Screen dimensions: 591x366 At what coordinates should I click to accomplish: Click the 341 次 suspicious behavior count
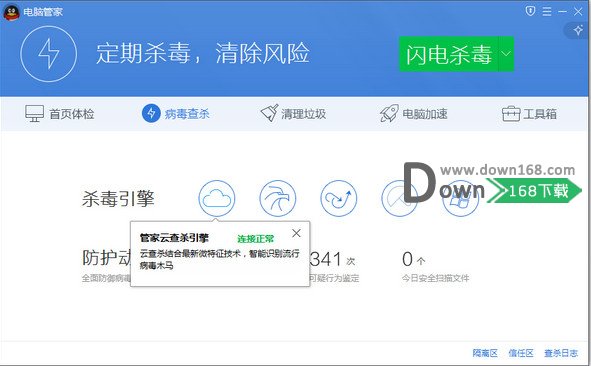(x=332, y=260)
